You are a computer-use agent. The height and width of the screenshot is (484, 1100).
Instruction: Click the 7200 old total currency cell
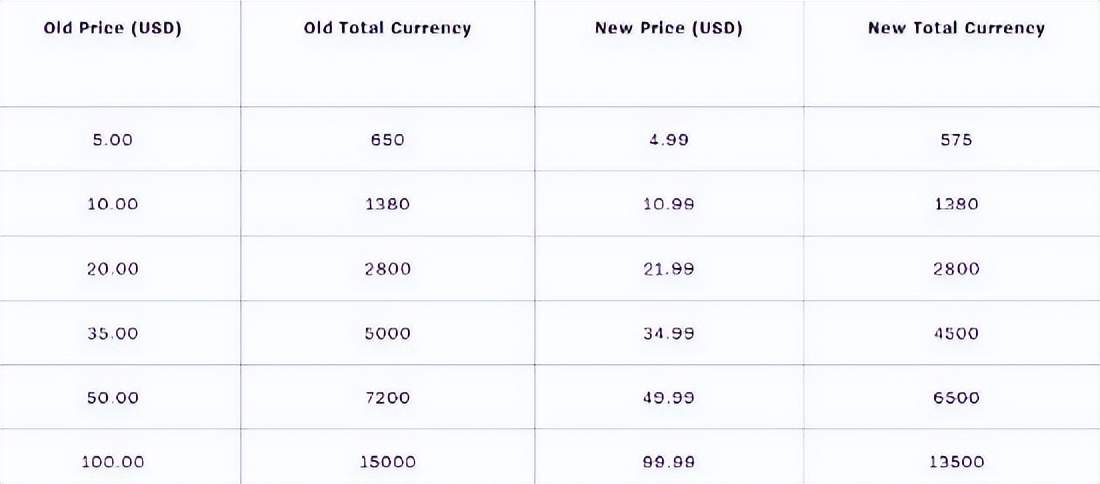(x=387, y=398)
